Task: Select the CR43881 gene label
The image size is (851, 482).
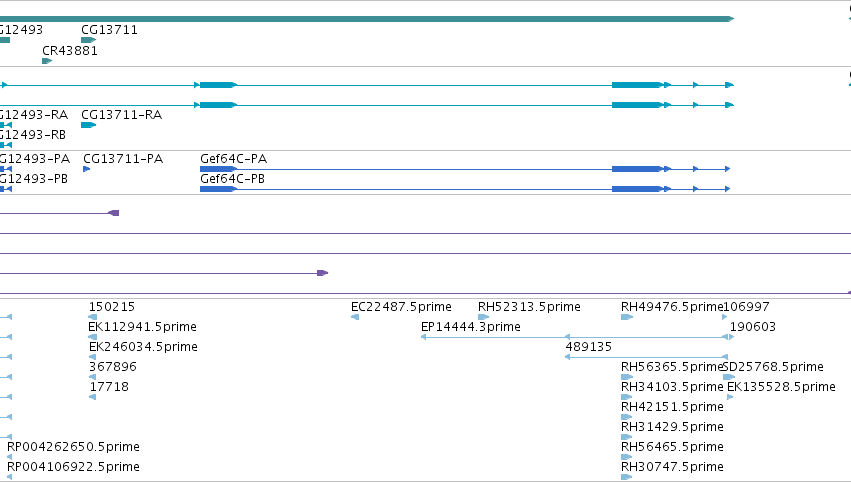Action: (x=70, y=50)
